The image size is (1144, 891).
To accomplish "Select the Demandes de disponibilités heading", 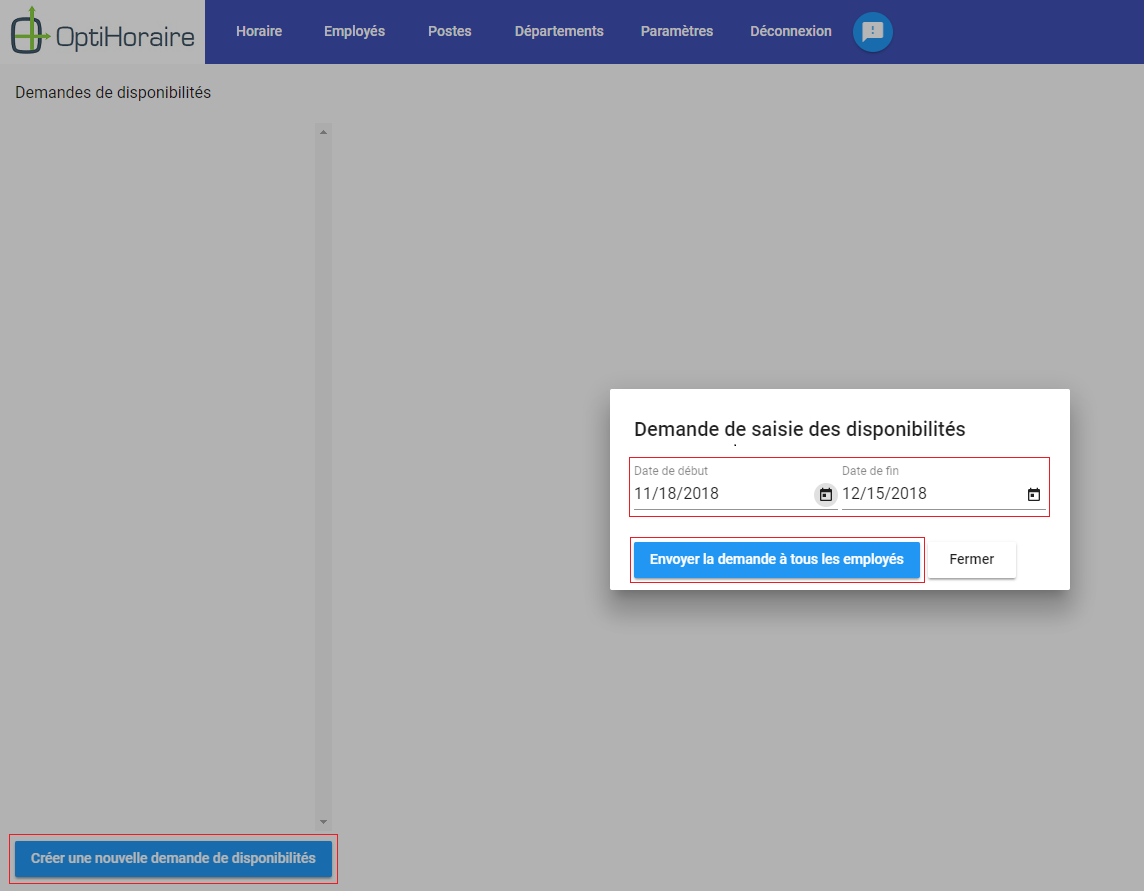I will pyautogui.click(x=113, y=93).
